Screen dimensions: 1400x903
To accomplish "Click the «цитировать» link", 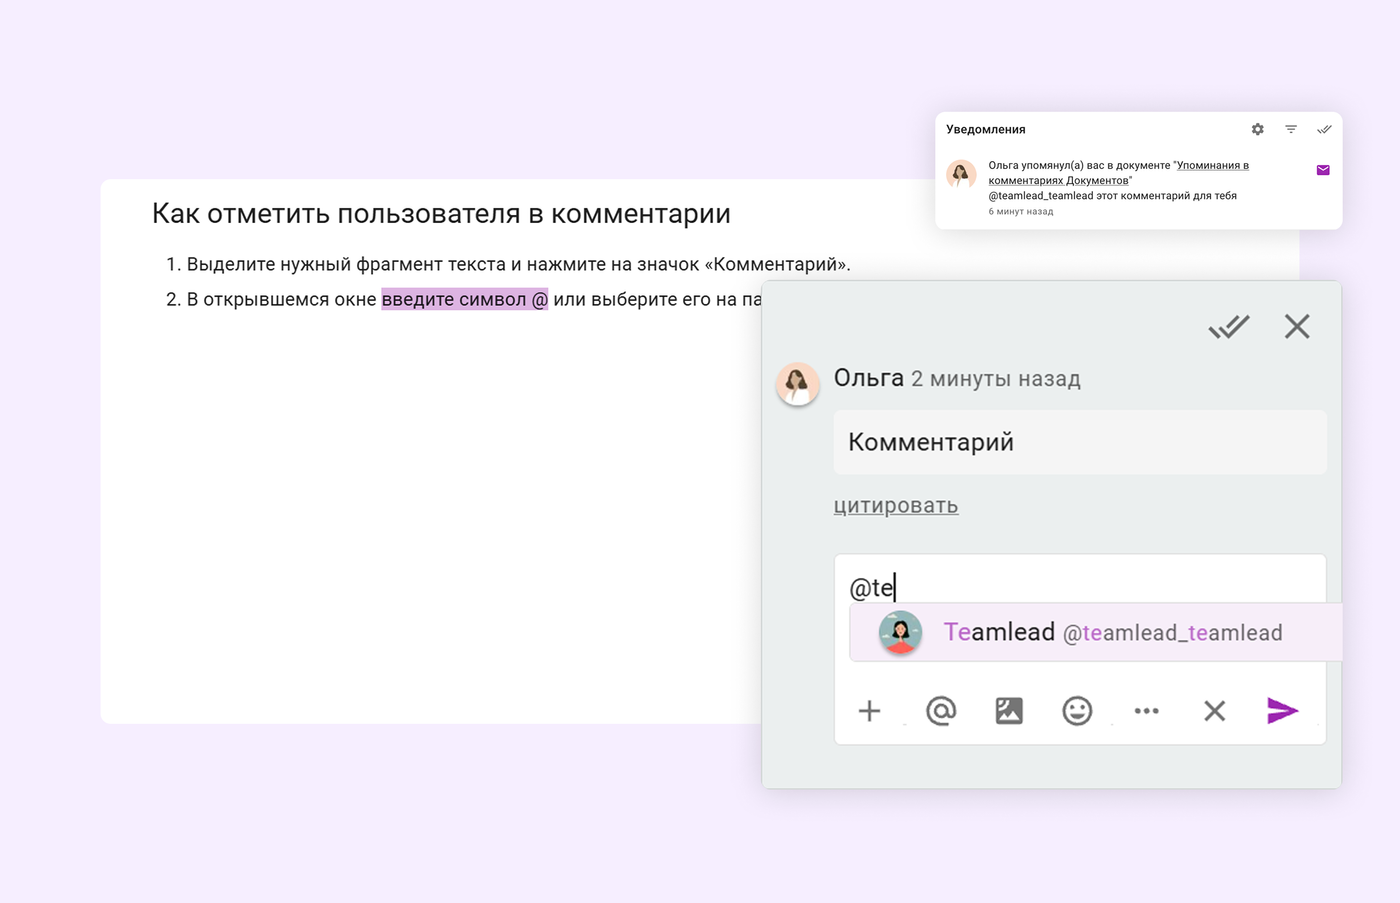I will coord(895,506).
